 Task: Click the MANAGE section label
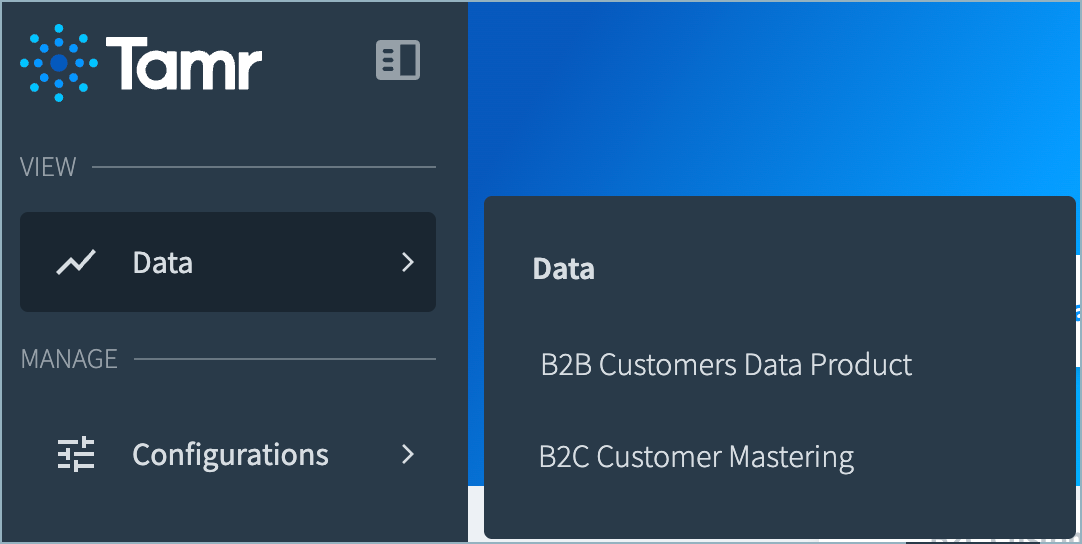coord(69,359)
